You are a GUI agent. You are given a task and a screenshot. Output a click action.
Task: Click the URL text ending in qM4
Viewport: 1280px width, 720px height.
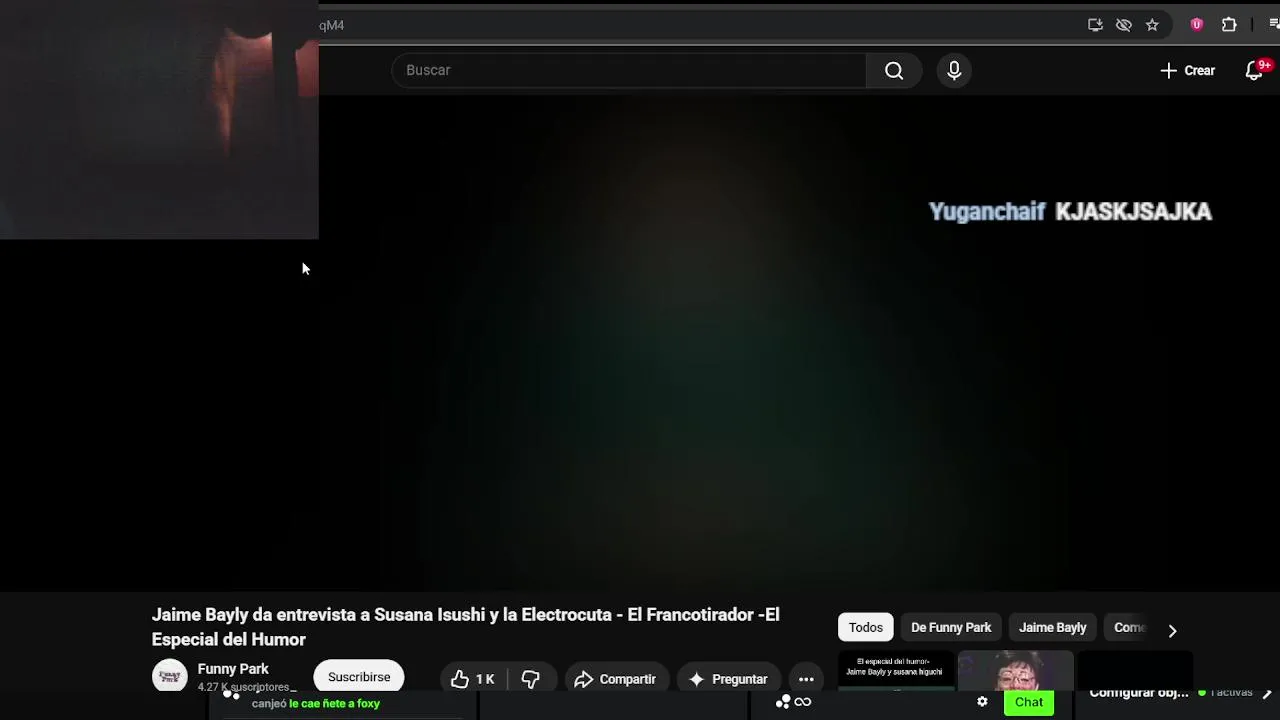click(331, 25)
